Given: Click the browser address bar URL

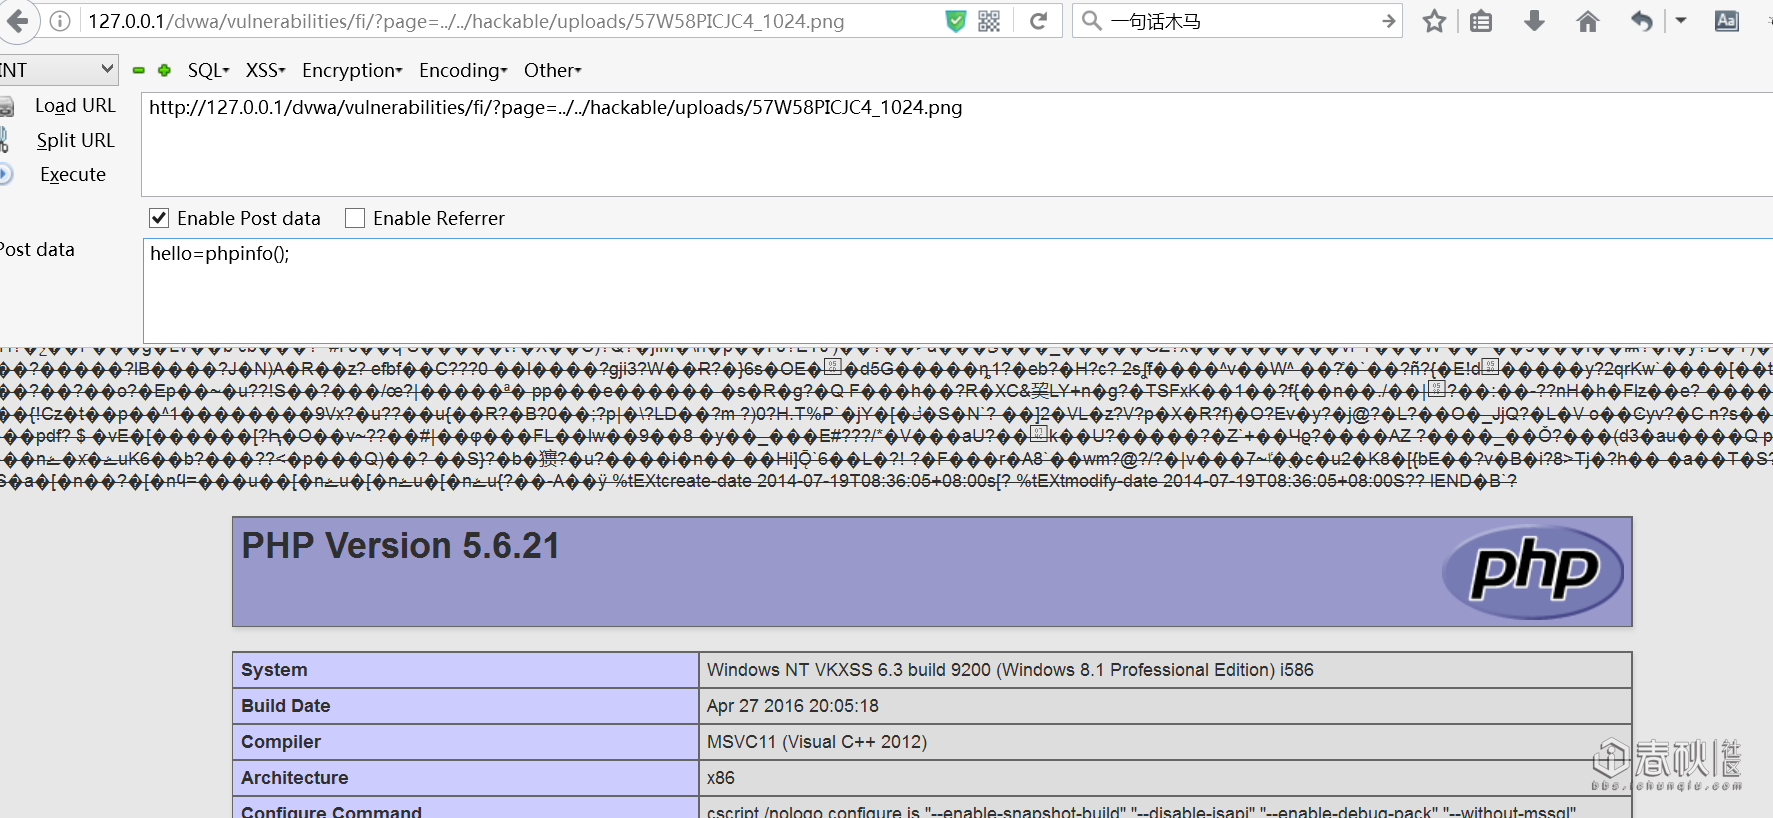Looking at the screenshot, I should point(466,21).
